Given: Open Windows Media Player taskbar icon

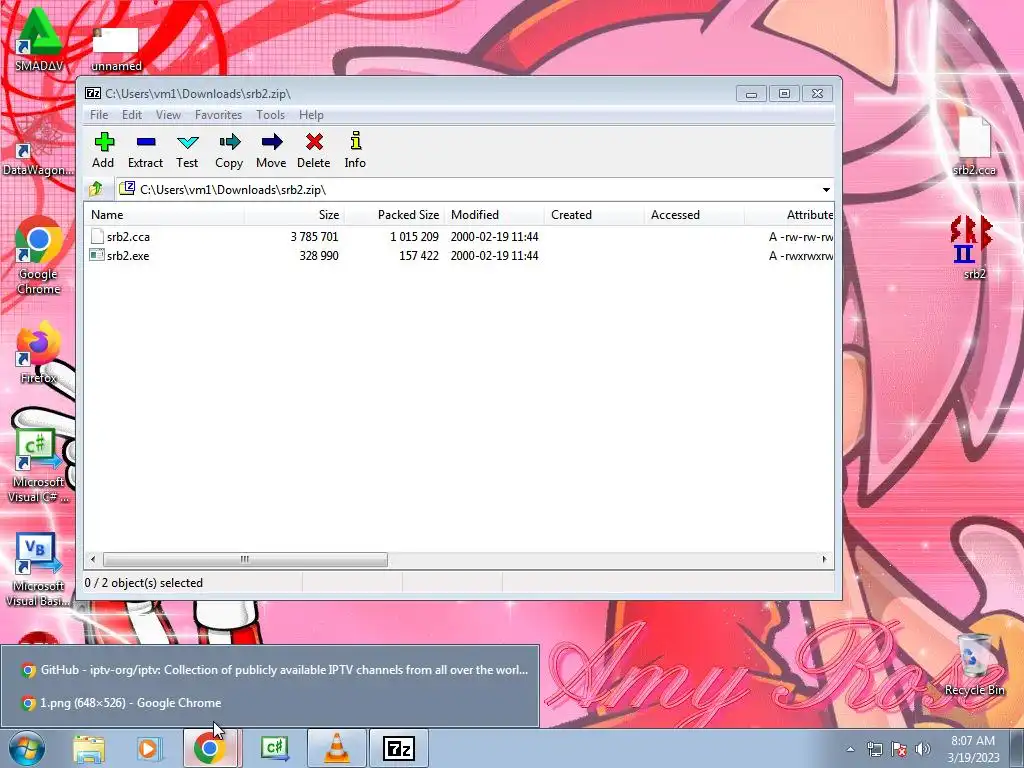Looking at the screenshot, I should pos(148,748).
